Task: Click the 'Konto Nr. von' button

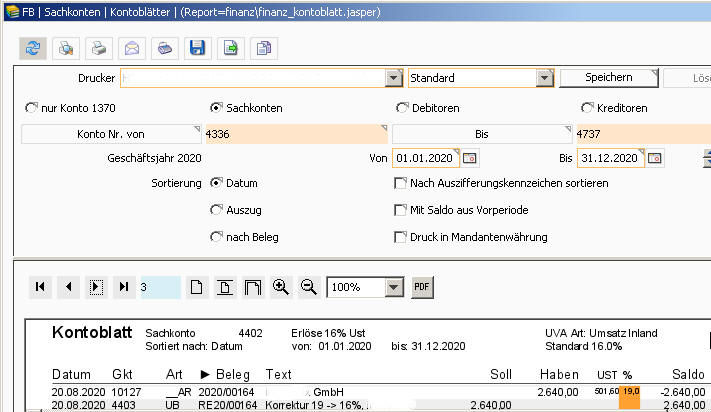Action: tap(110, 133)
